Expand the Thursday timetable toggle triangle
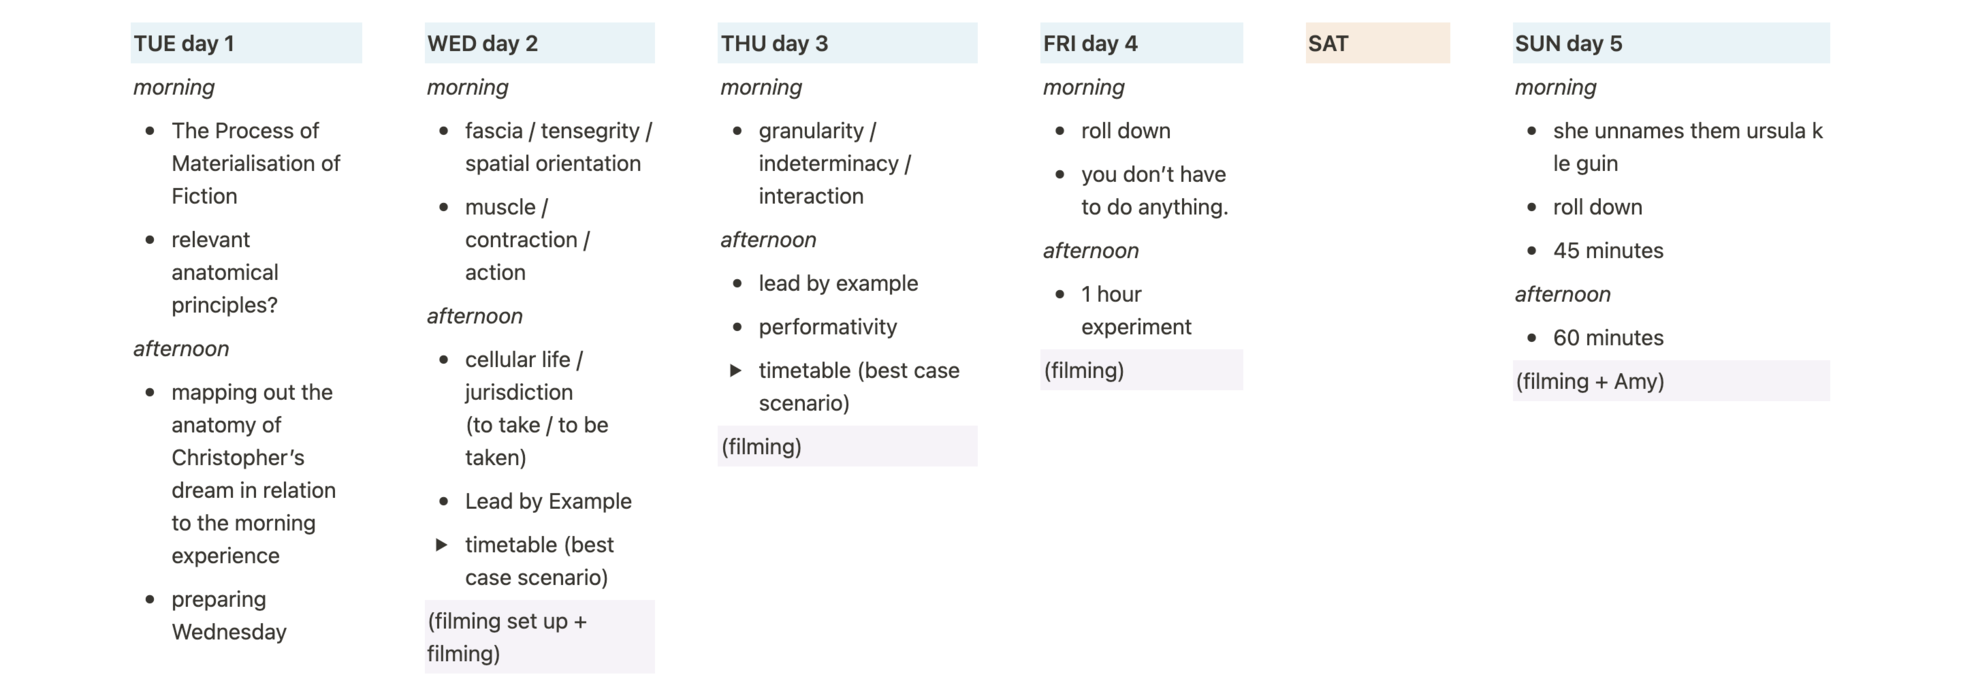Viewport: 1961px width, 696px height. click(x=735, y=371)
